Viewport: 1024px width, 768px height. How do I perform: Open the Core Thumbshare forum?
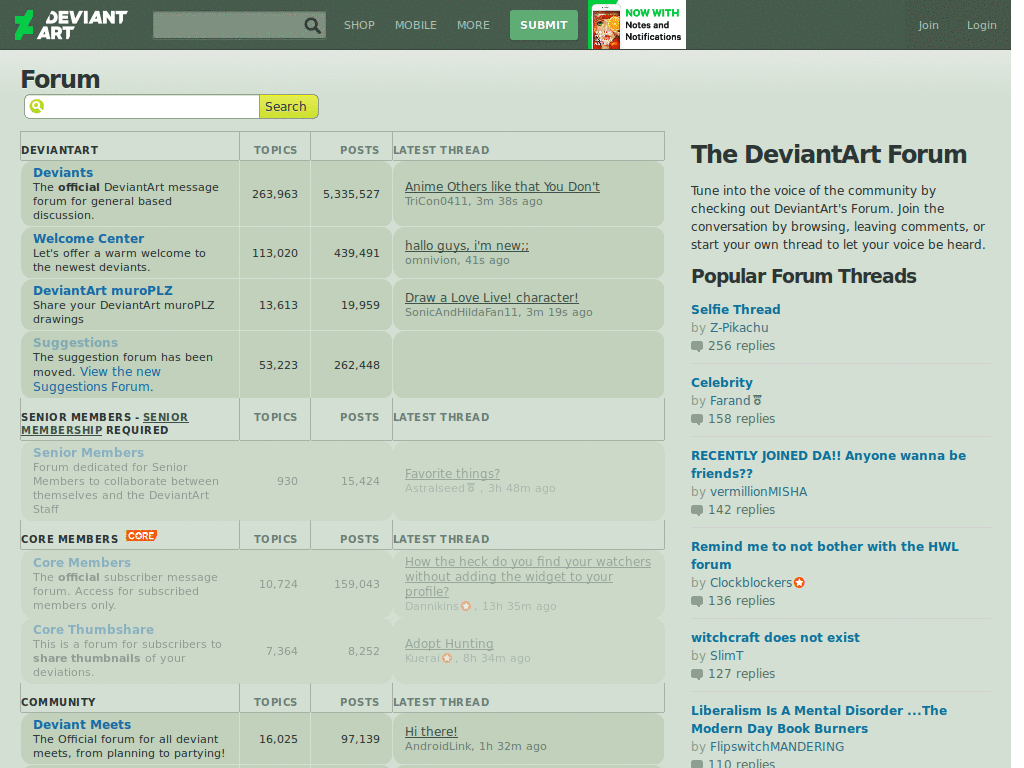click(93, 630)
